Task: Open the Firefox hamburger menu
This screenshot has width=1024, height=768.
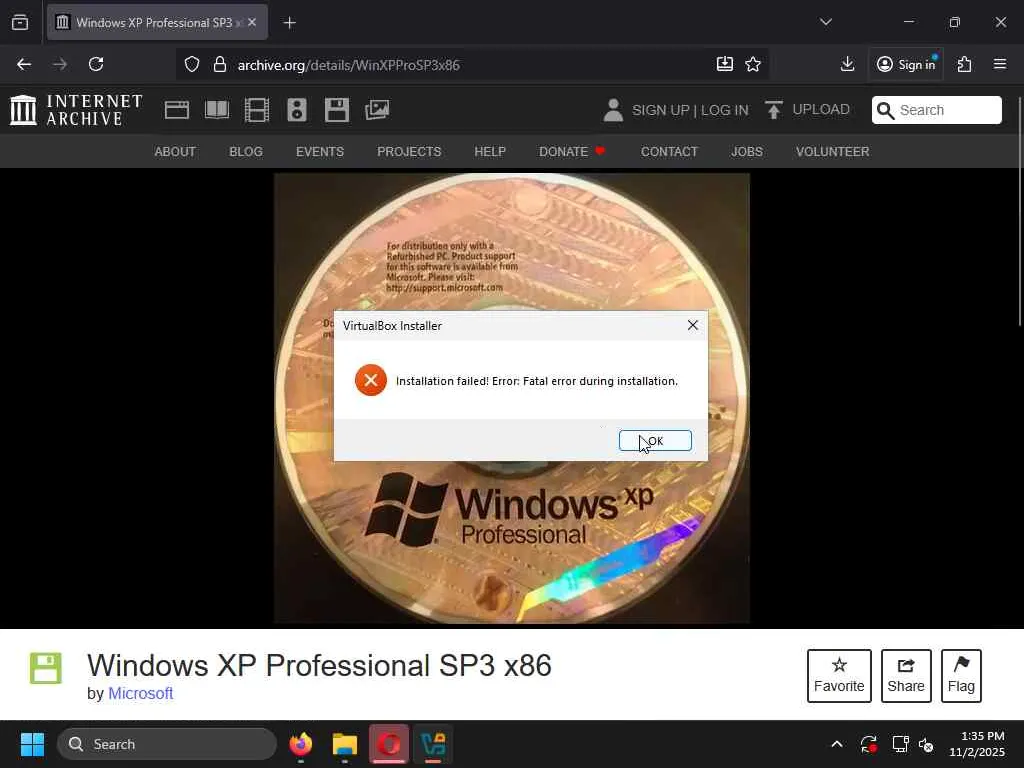Action: point(1000,64)
